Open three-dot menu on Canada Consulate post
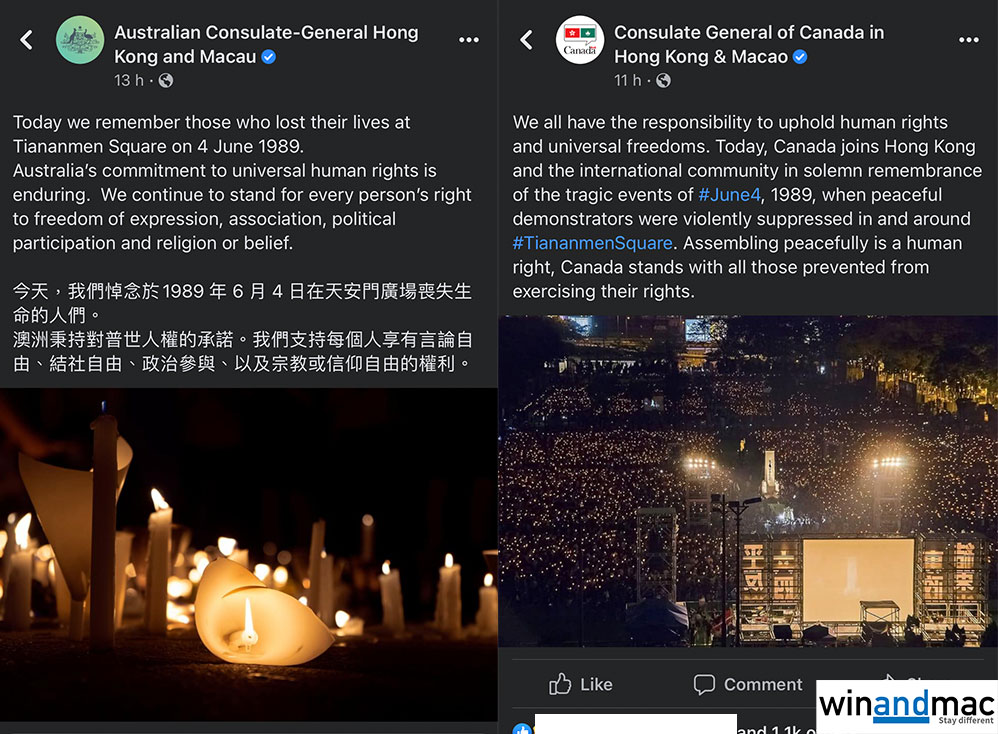Screen dimensions: 998x734 (x=969, y=40)
